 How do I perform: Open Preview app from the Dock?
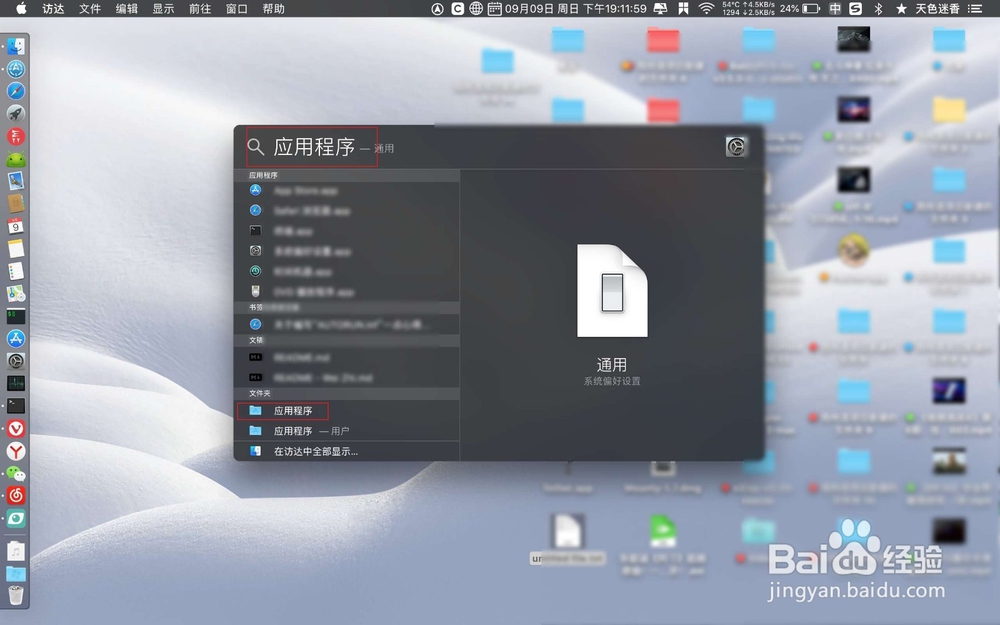[x=16, y=181]
